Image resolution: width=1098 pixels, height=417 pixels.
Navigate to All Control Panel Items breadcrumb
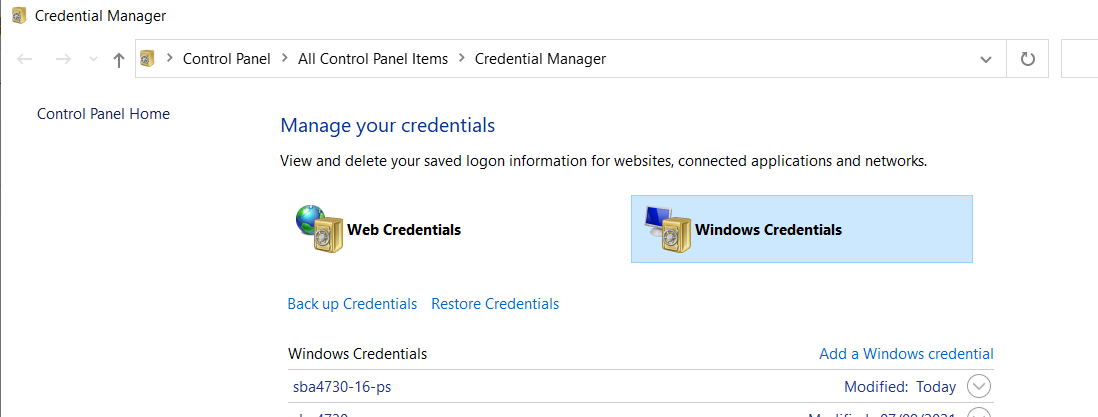pyautogui.click(x=373, y=59)
